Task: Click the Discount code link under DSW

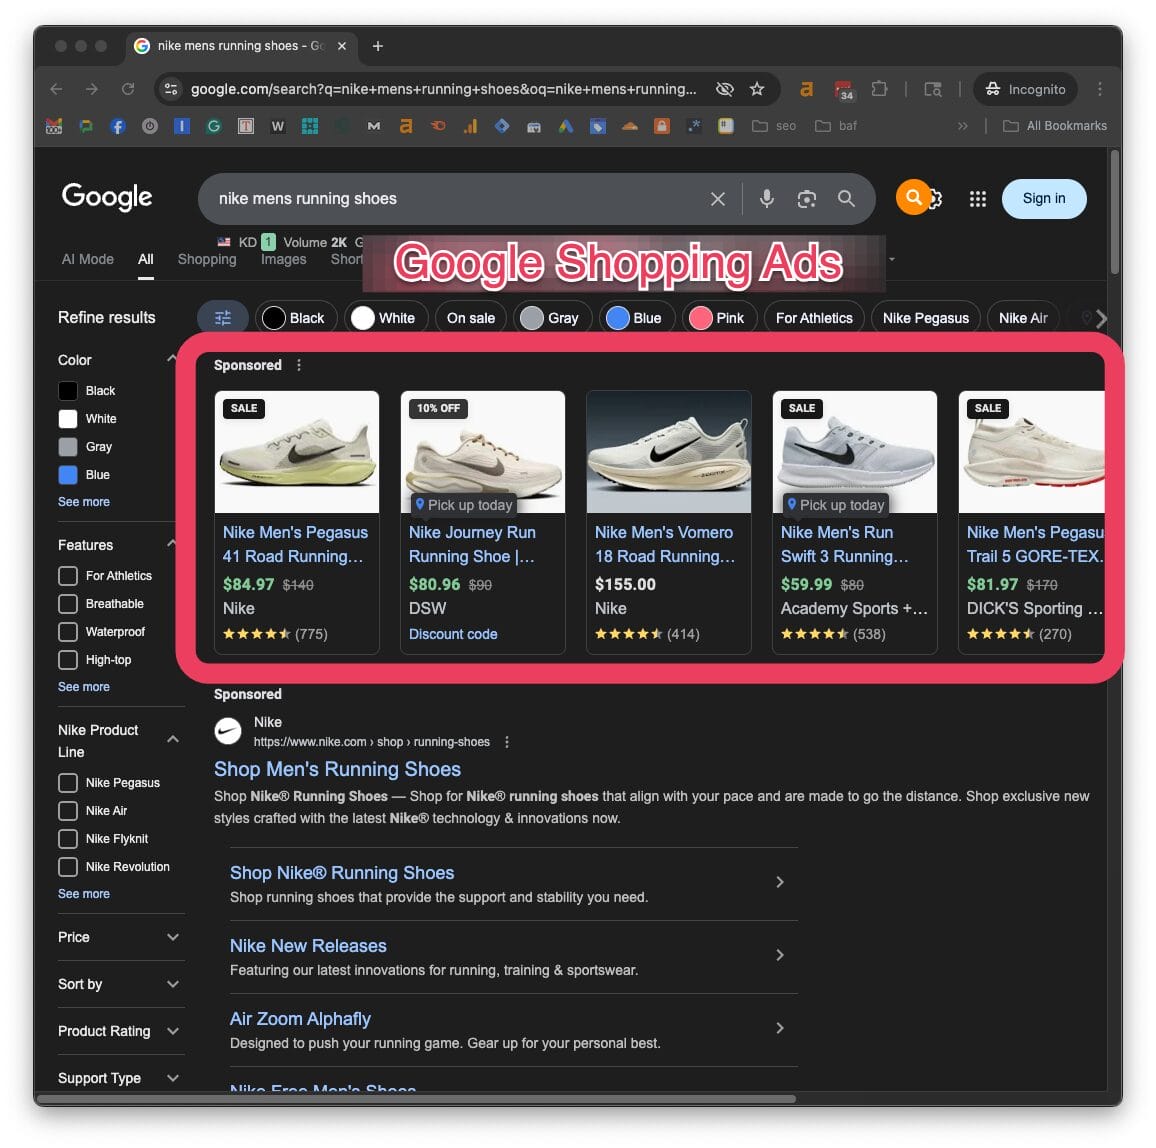Action: tap(453, 634)
